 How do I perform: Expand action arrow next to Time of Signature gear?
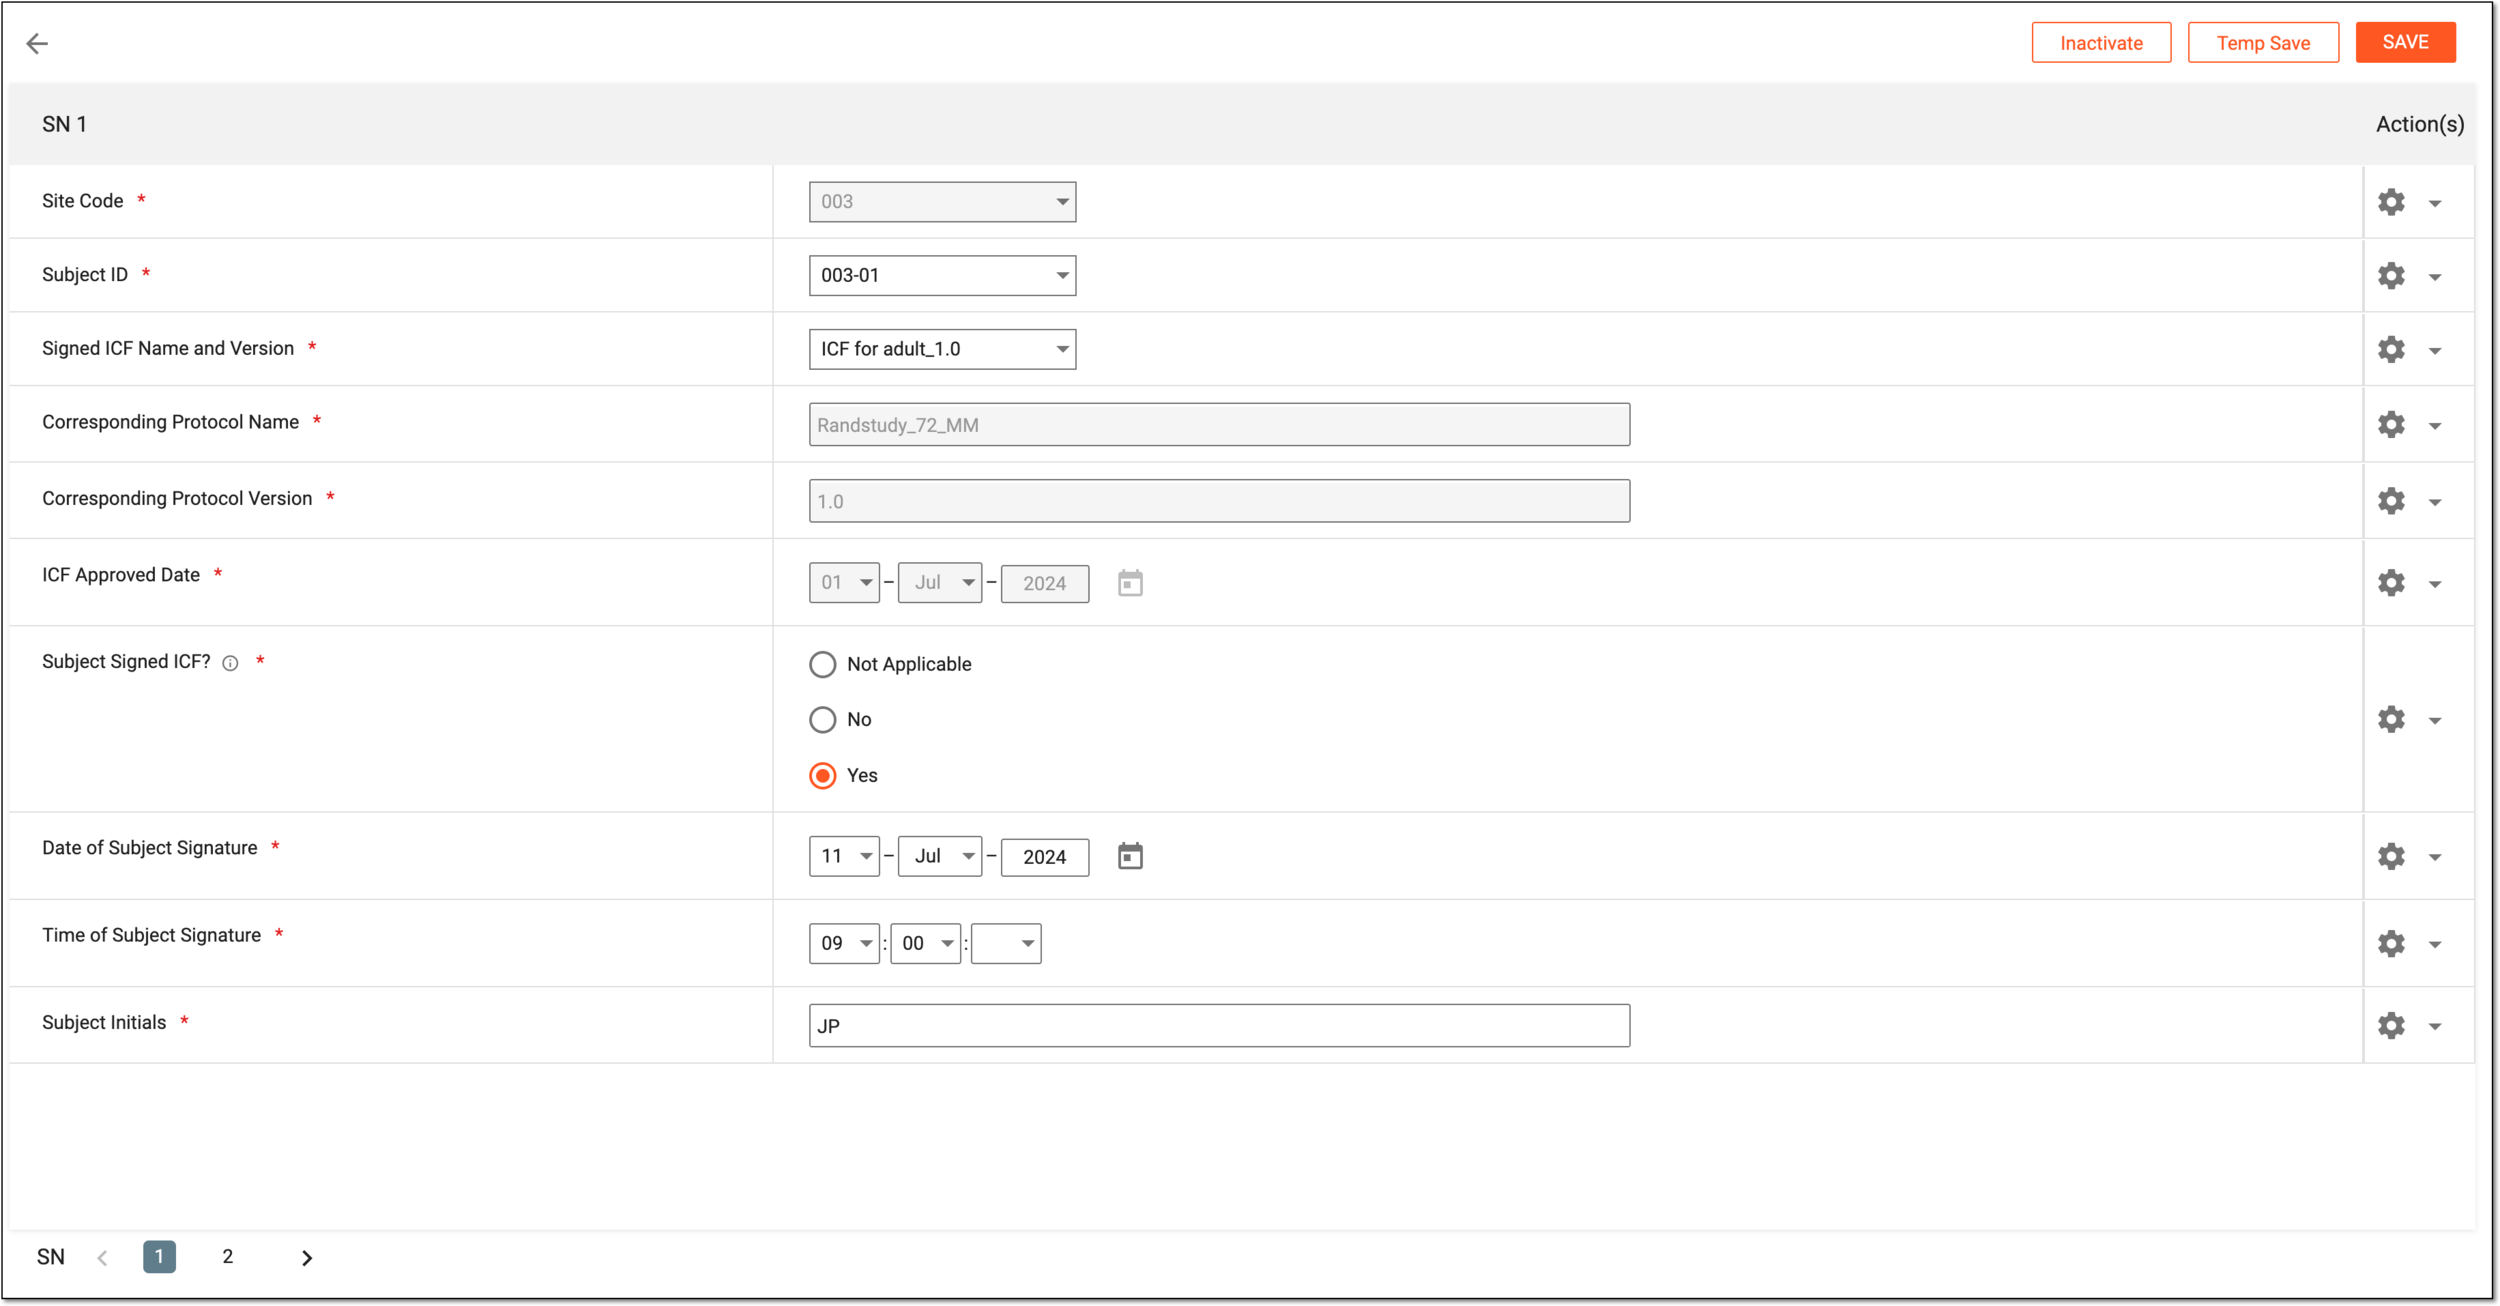(x=2435, y=945)
